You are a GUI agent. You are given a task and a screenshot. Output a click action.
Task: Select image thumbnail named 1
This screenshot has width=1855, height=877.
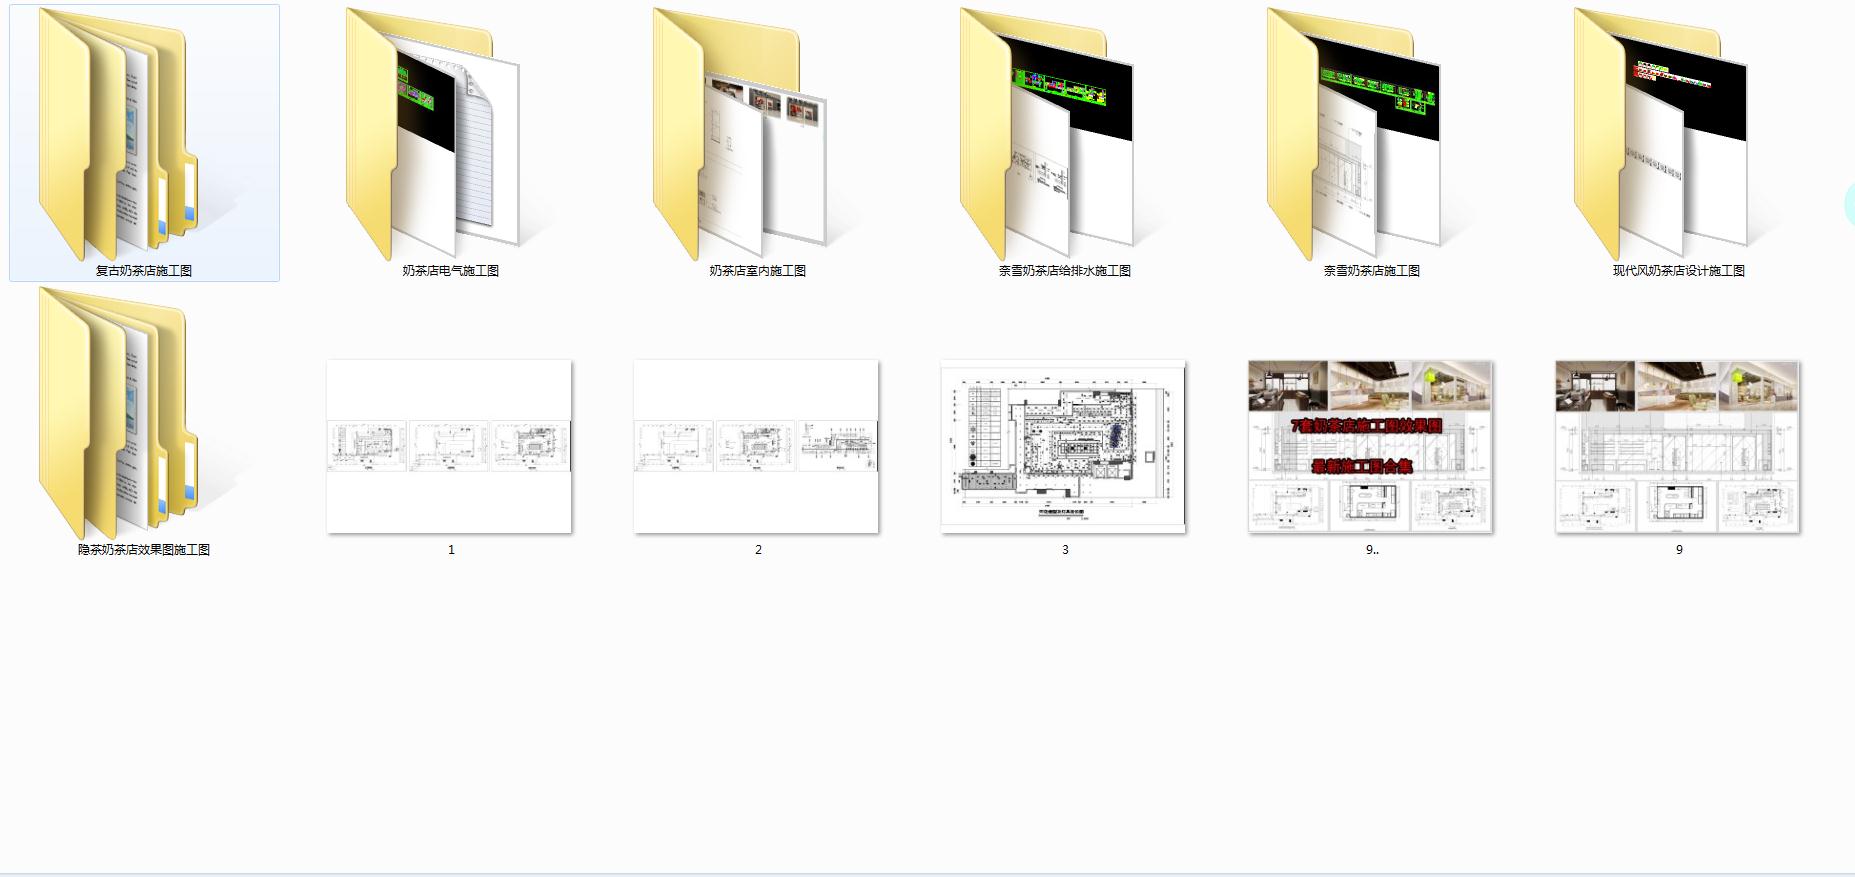(x=449, y=446)
